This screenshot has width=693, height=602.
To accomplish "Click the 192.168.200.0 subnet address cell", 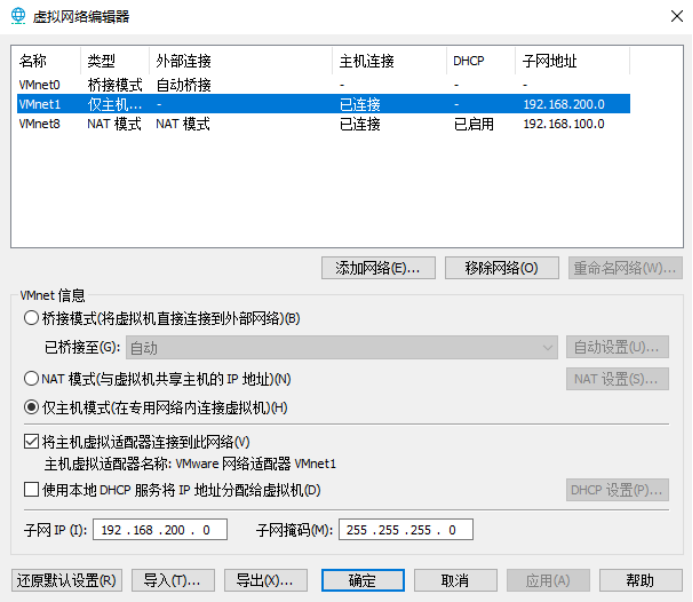I will (564, 104).
